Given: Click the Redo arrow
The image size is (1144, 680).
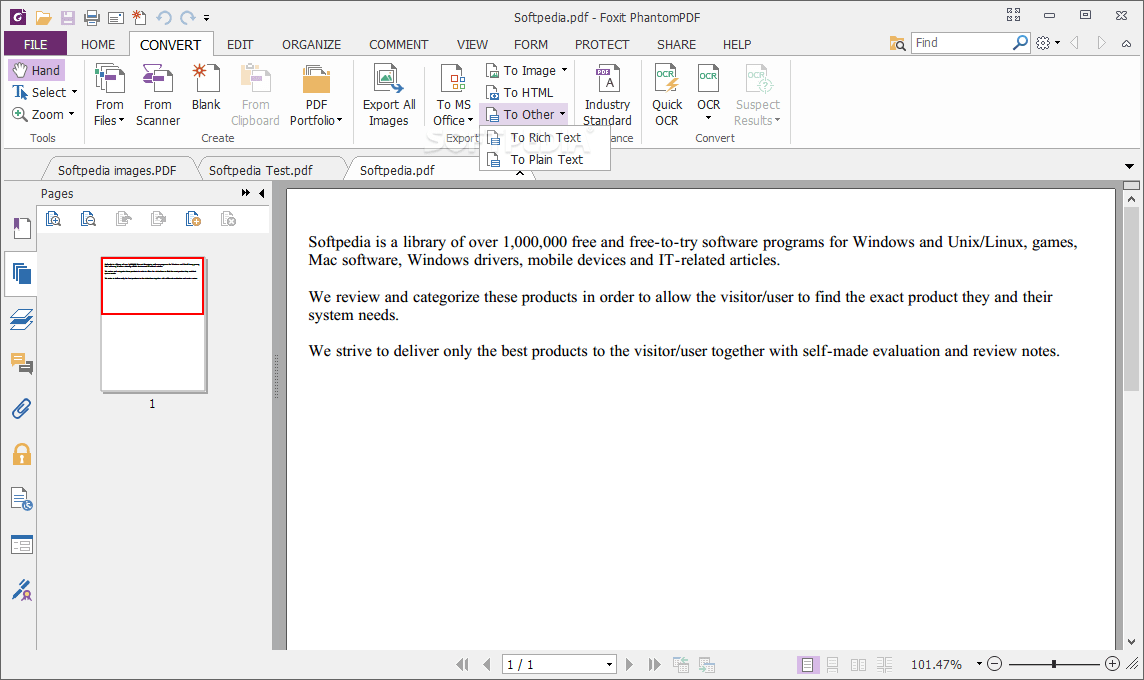Looking at the screenshot, I should coord(188,17).
